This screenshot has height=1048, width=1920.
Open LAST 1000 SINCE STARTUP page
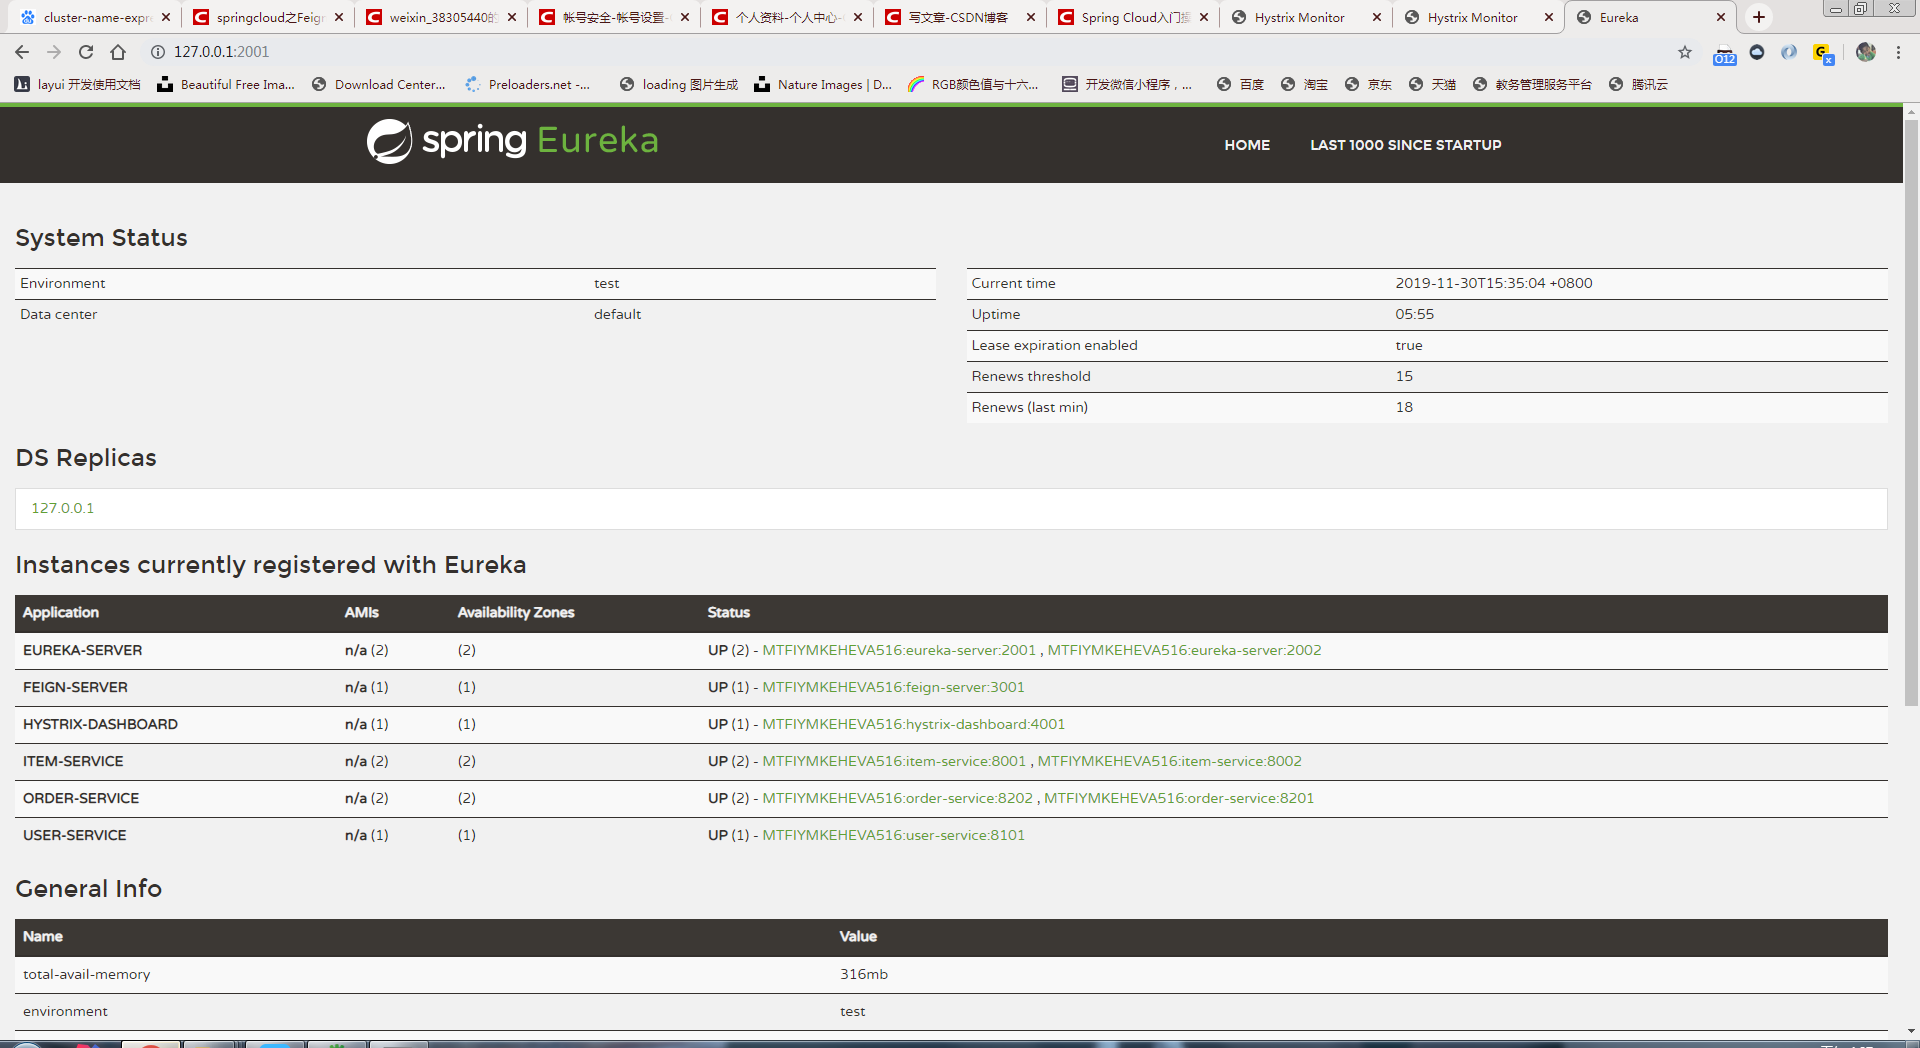pyautogui.click(x=1406, y=145)
